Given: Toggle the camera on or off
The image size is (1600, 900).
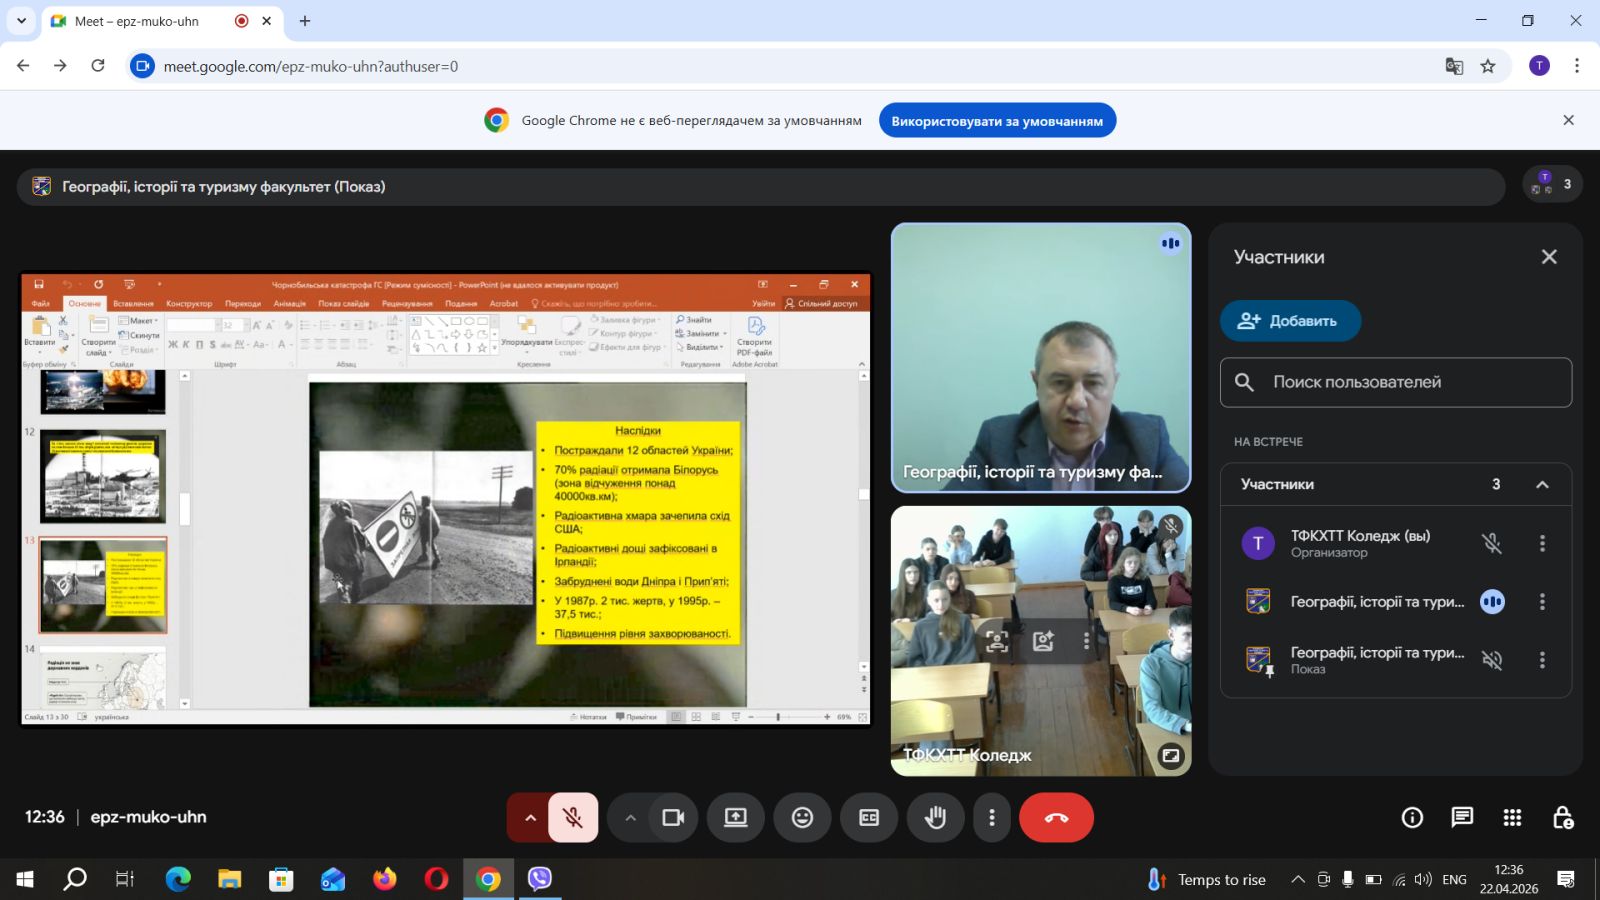Looking at the screenshot, I should tap(673, 818).
